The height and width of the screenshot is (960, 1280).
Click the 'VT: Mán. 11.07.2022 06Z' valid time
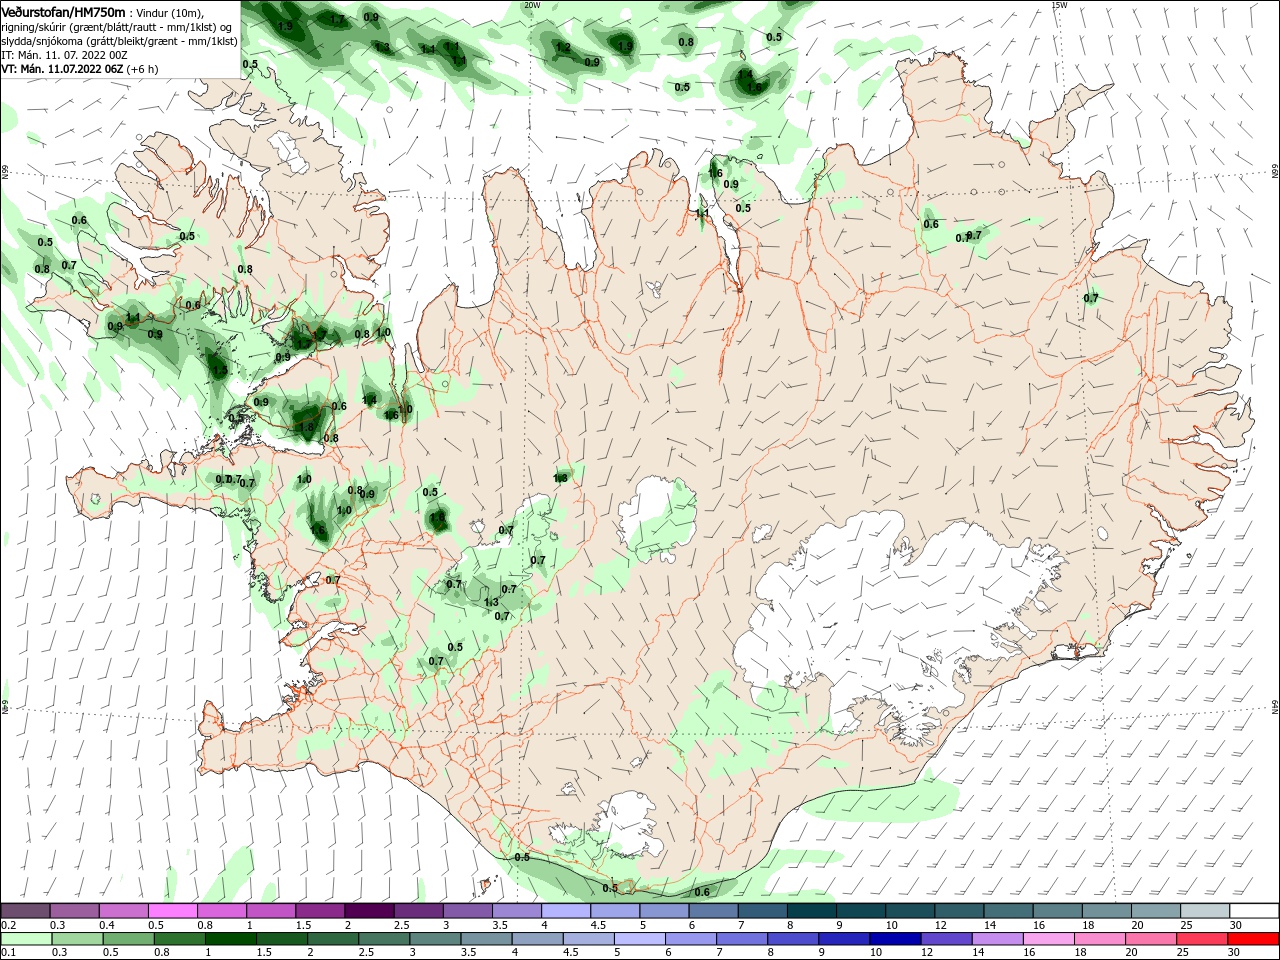[x=62, y=69]
